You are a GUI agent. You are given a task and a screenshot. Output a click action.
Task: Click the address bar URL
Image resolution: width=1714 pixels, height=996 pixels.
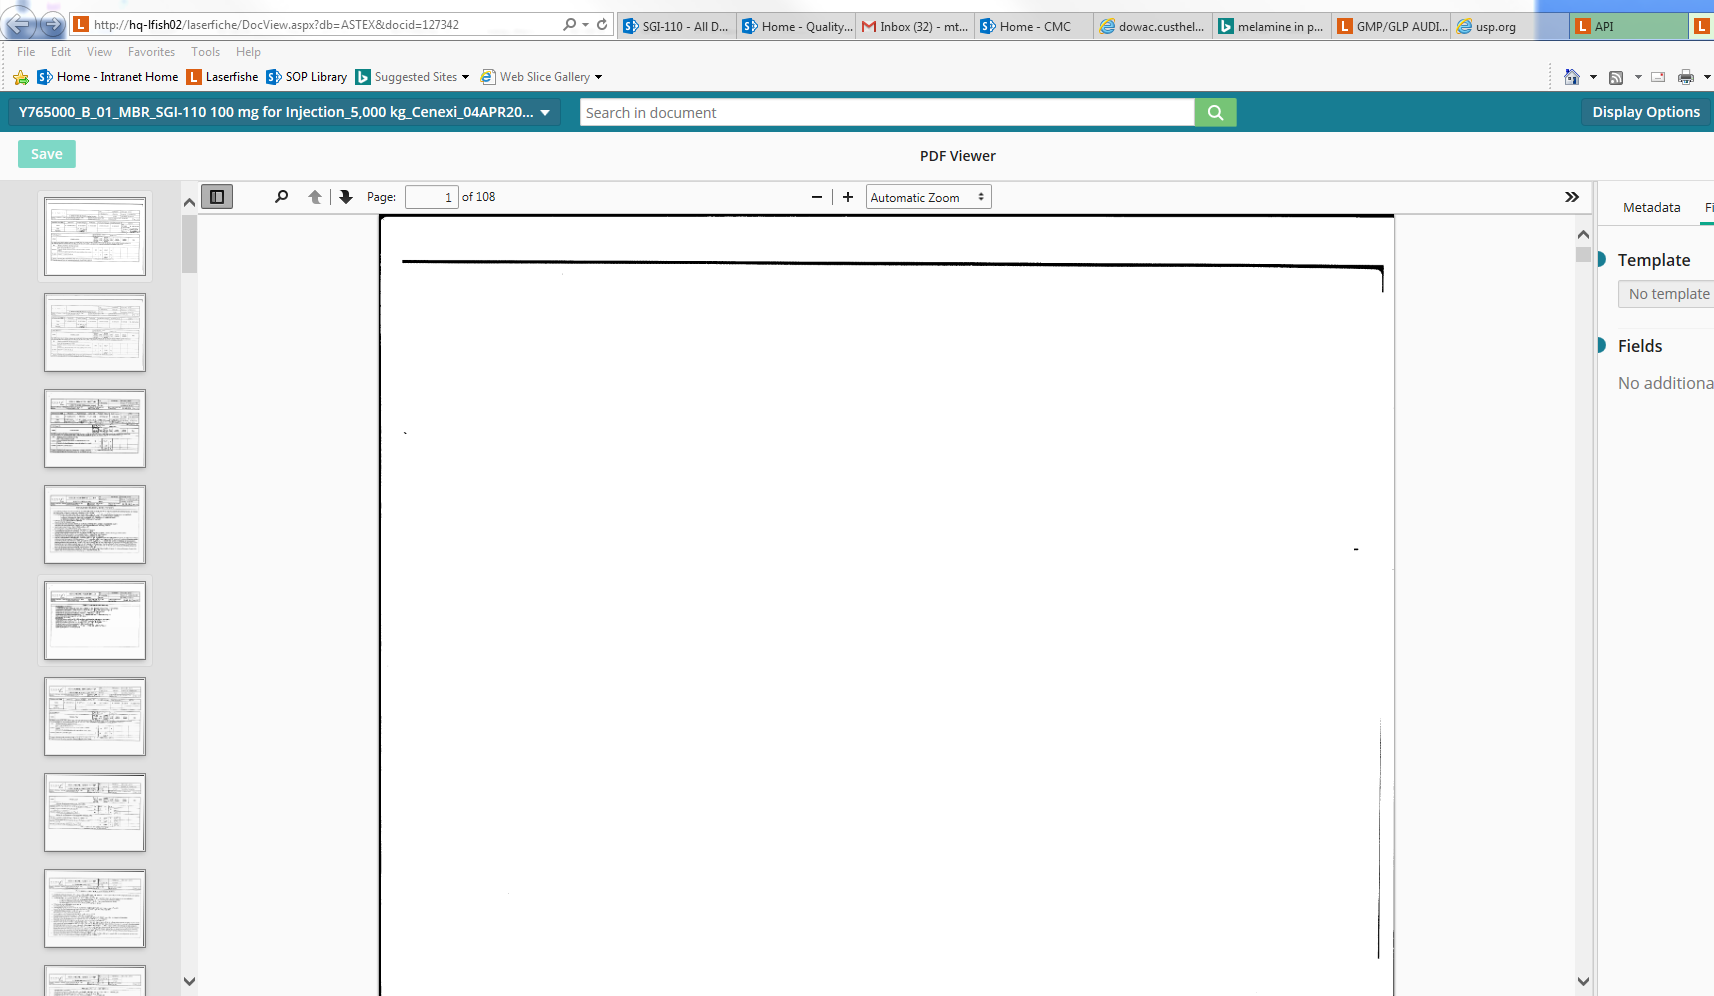pos(276,24)
